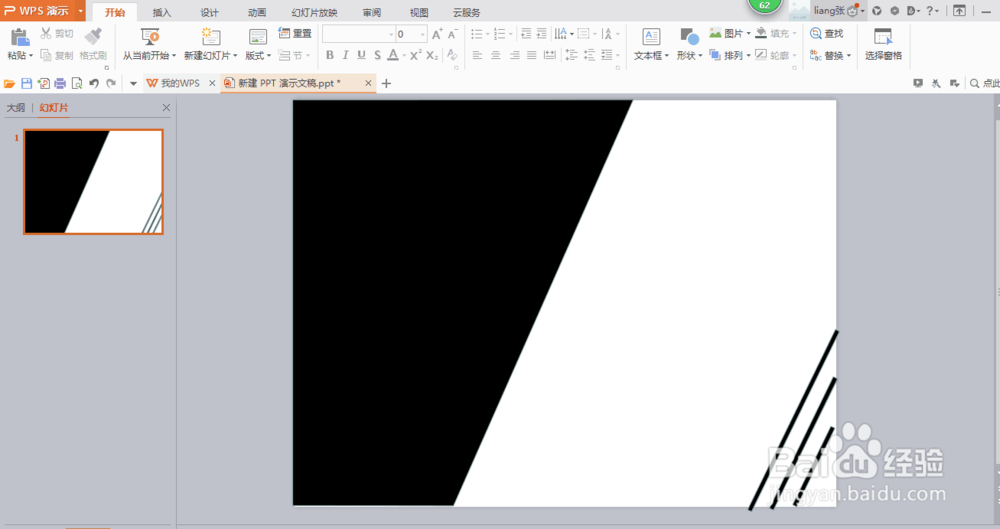Click the distributed alignment icon

[550, 56]
